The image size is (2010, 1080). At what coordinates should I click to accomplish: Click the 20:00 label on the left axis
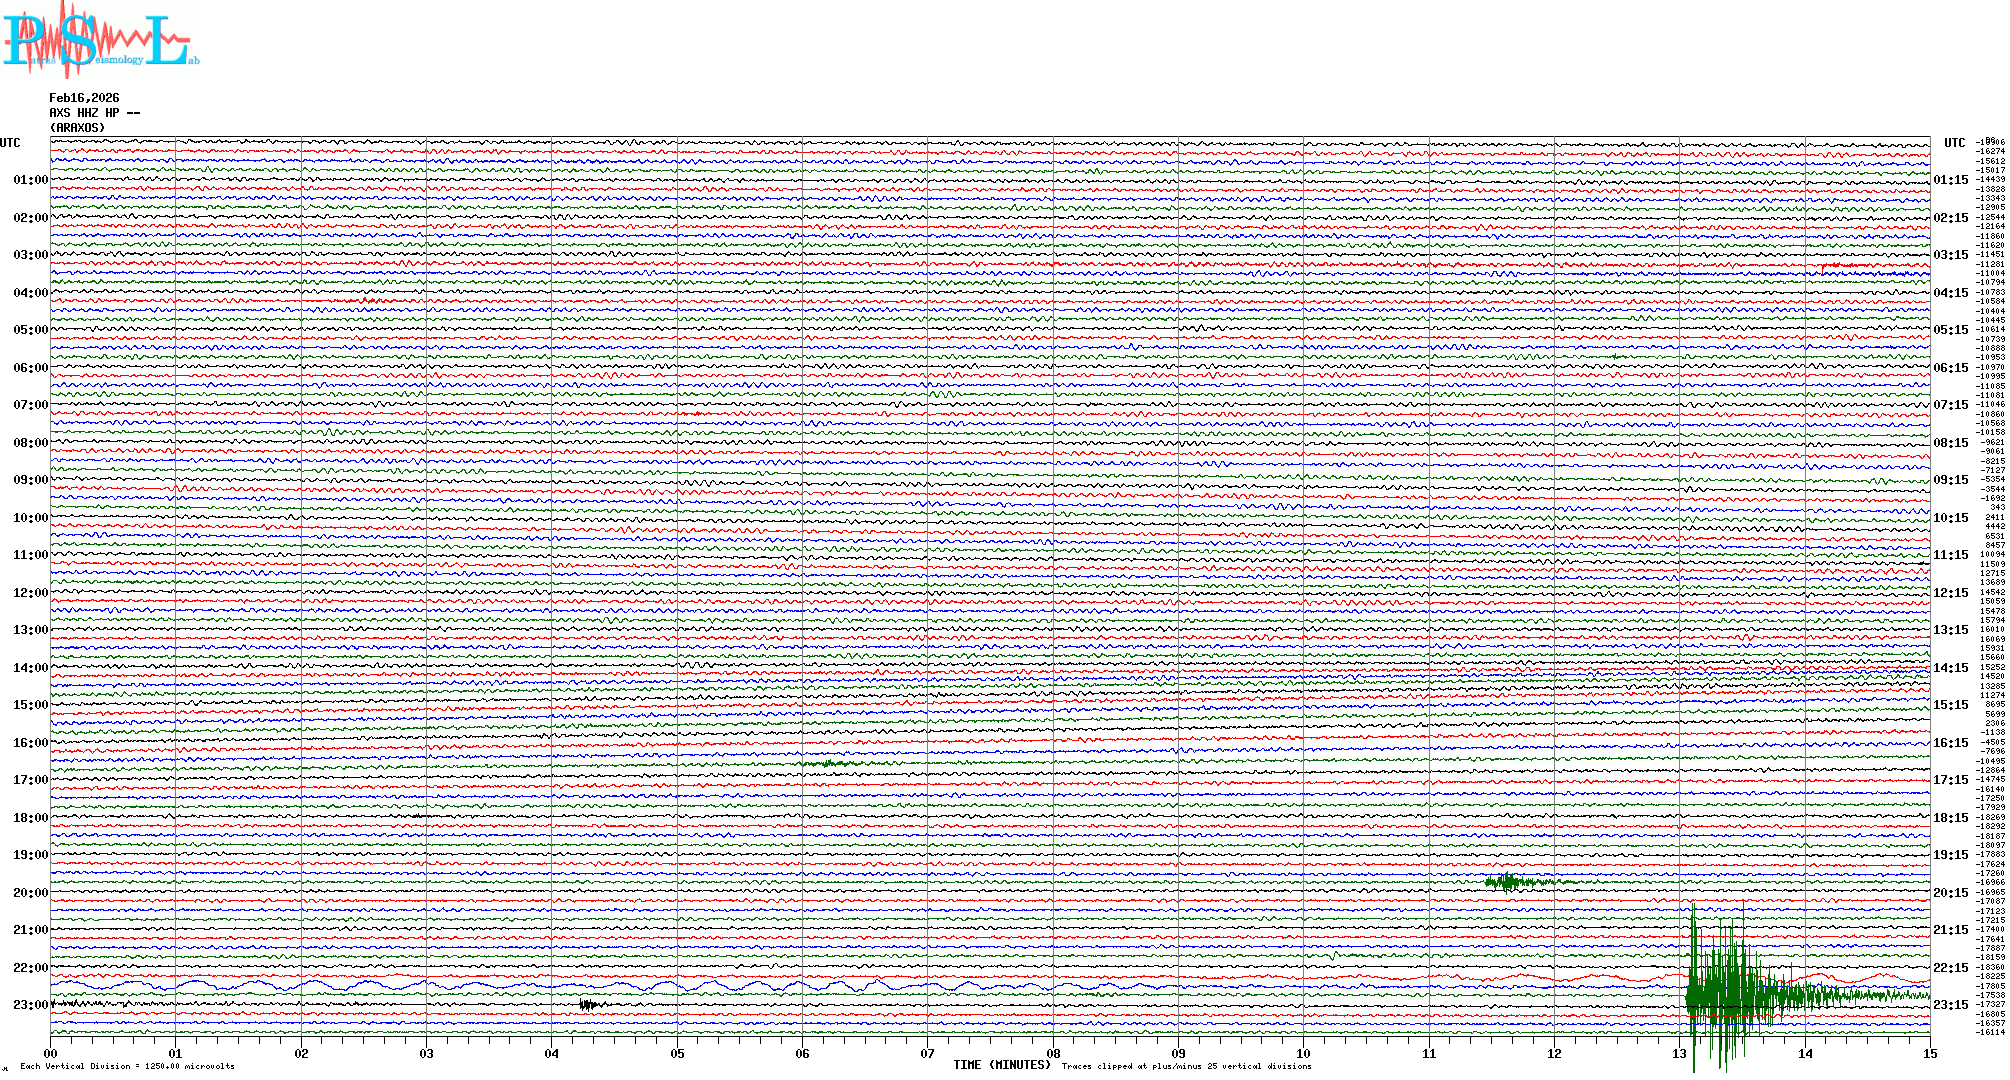30,893
